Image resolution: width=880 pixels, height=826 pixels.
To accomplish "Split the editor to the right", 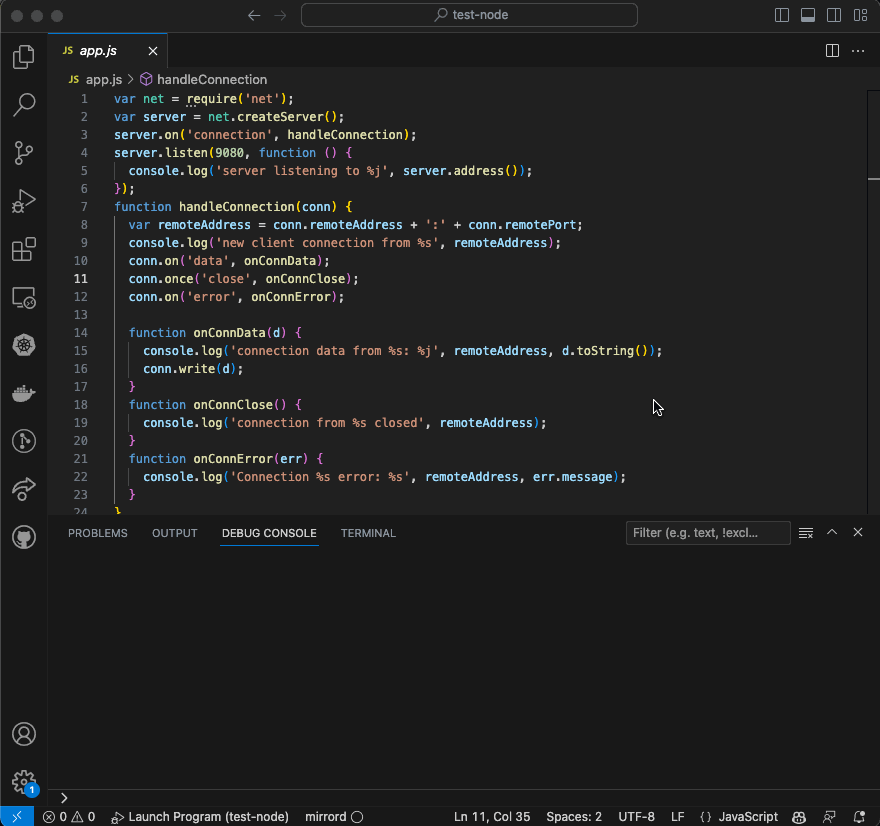I will 832,50.
